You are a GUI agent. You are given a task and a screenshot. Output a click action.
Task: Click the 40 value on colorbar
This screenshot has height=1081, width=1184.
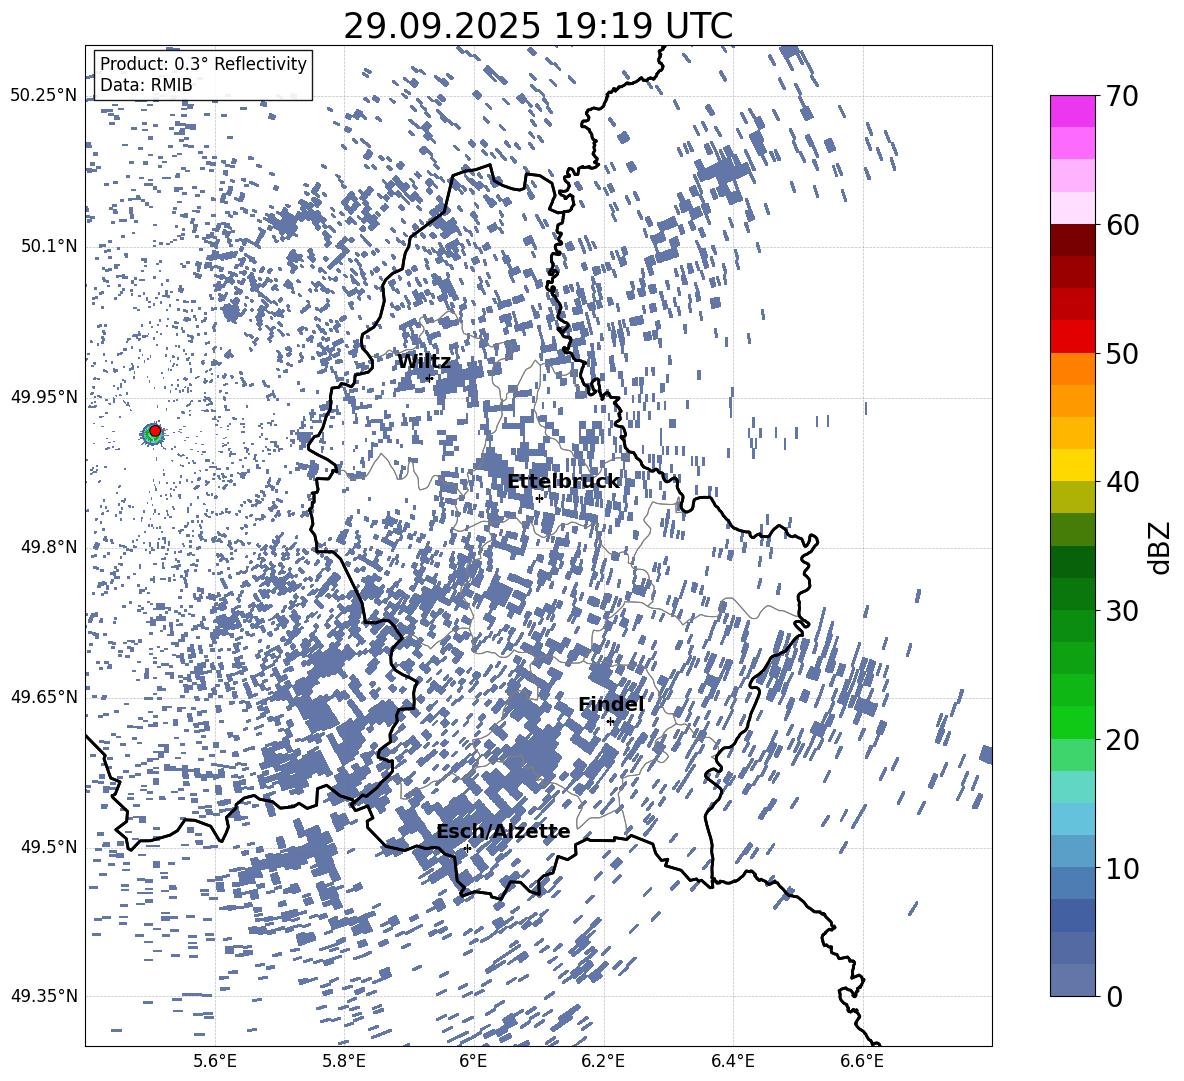click(x=1121, y=482)
